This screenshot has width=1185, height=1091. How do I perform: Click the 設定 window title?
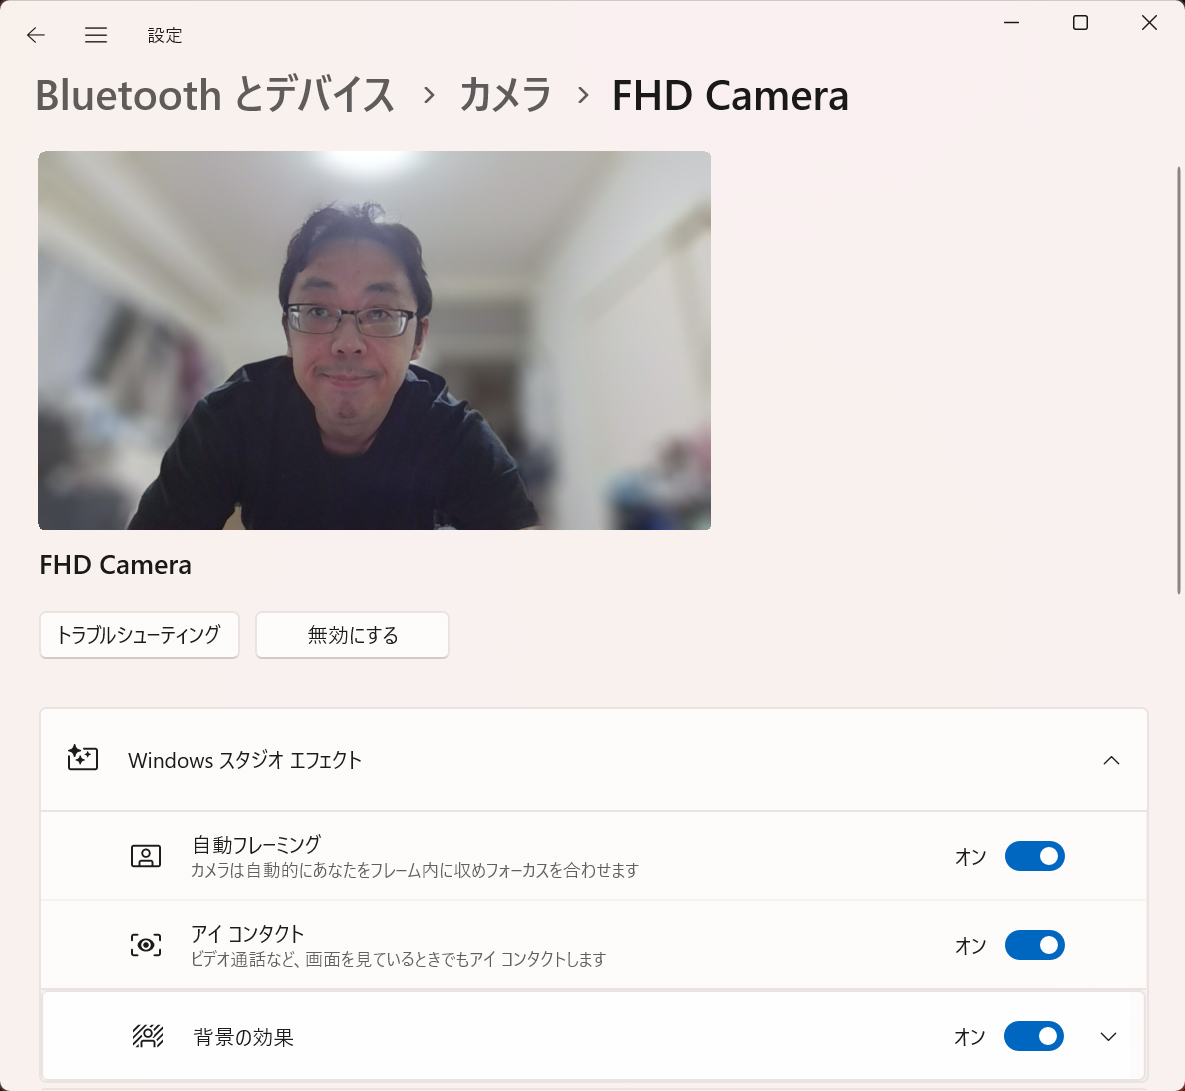[165, 36]
